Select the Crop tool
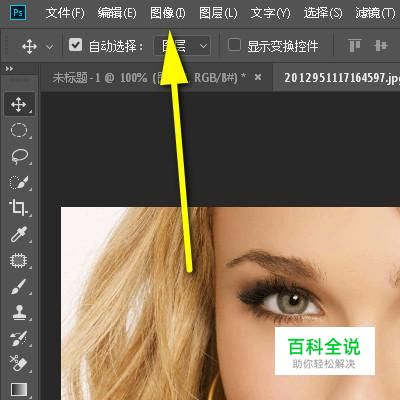The width and height of the screenshot is (400, 400). point(19,208)
